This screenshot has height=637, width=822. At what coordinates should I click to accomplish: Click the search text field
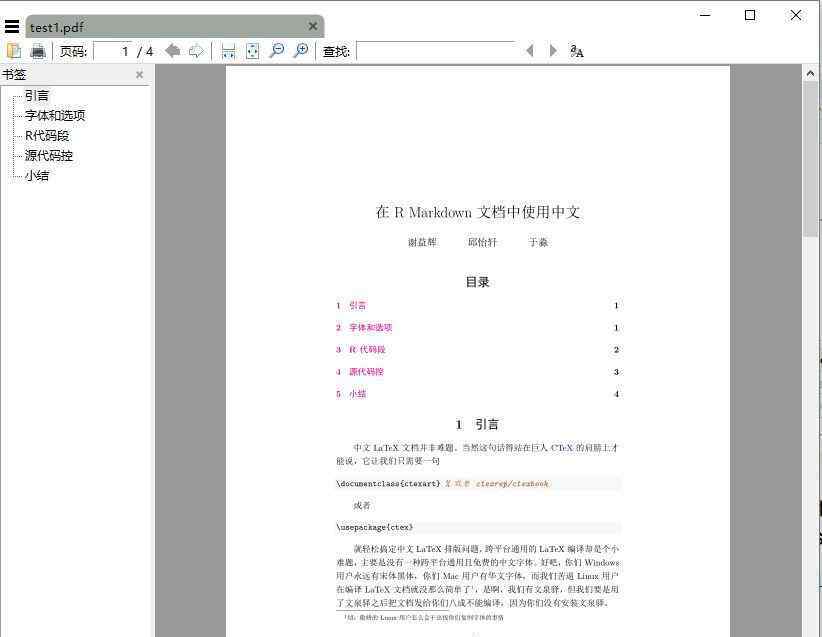tap(436, 51)
